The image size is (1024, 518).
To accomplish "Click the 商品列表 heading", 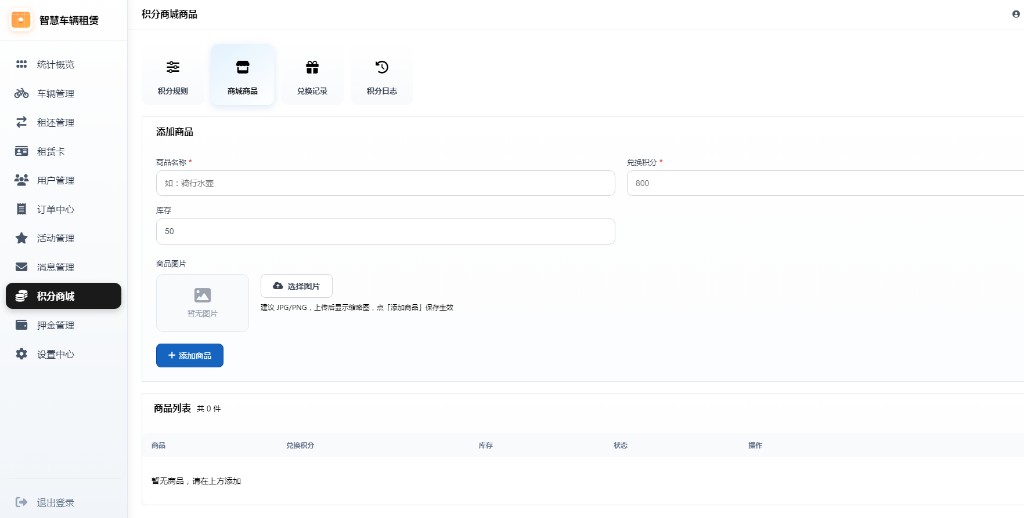I will tap(172, 408).
